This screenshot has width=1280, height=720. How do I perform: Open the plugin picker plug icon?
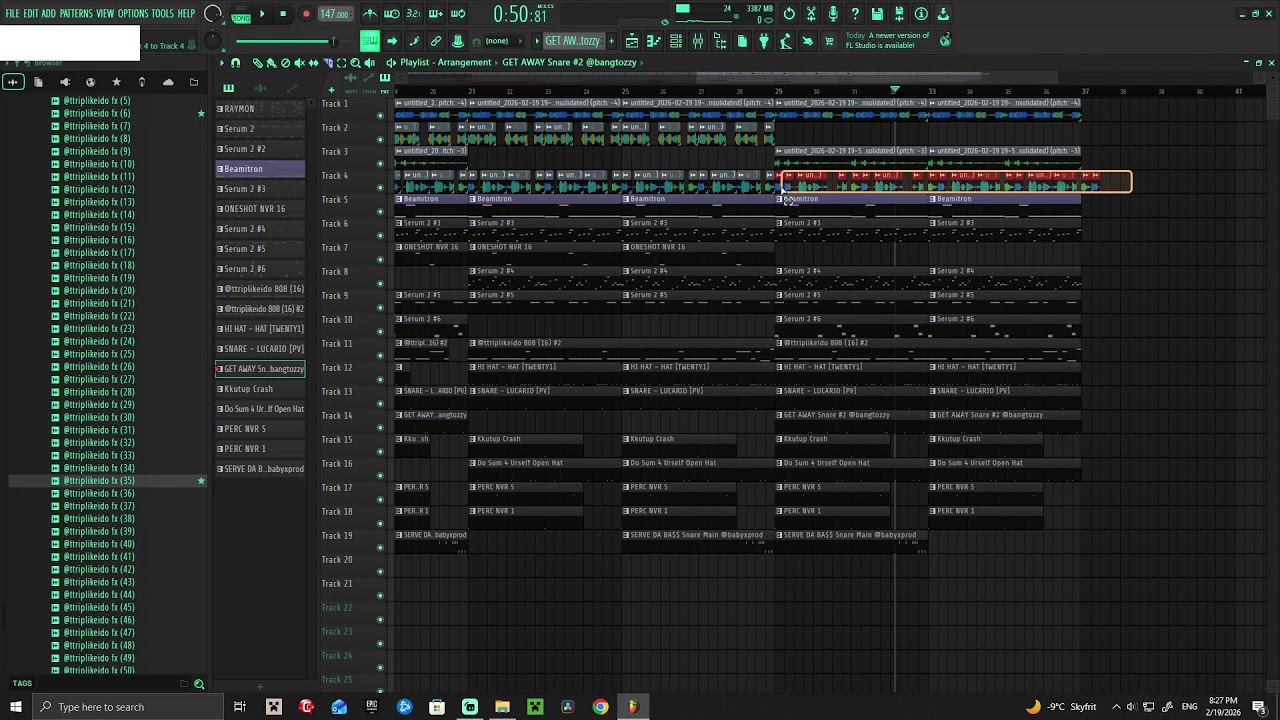pyautogui.click(x=764, y=41)
